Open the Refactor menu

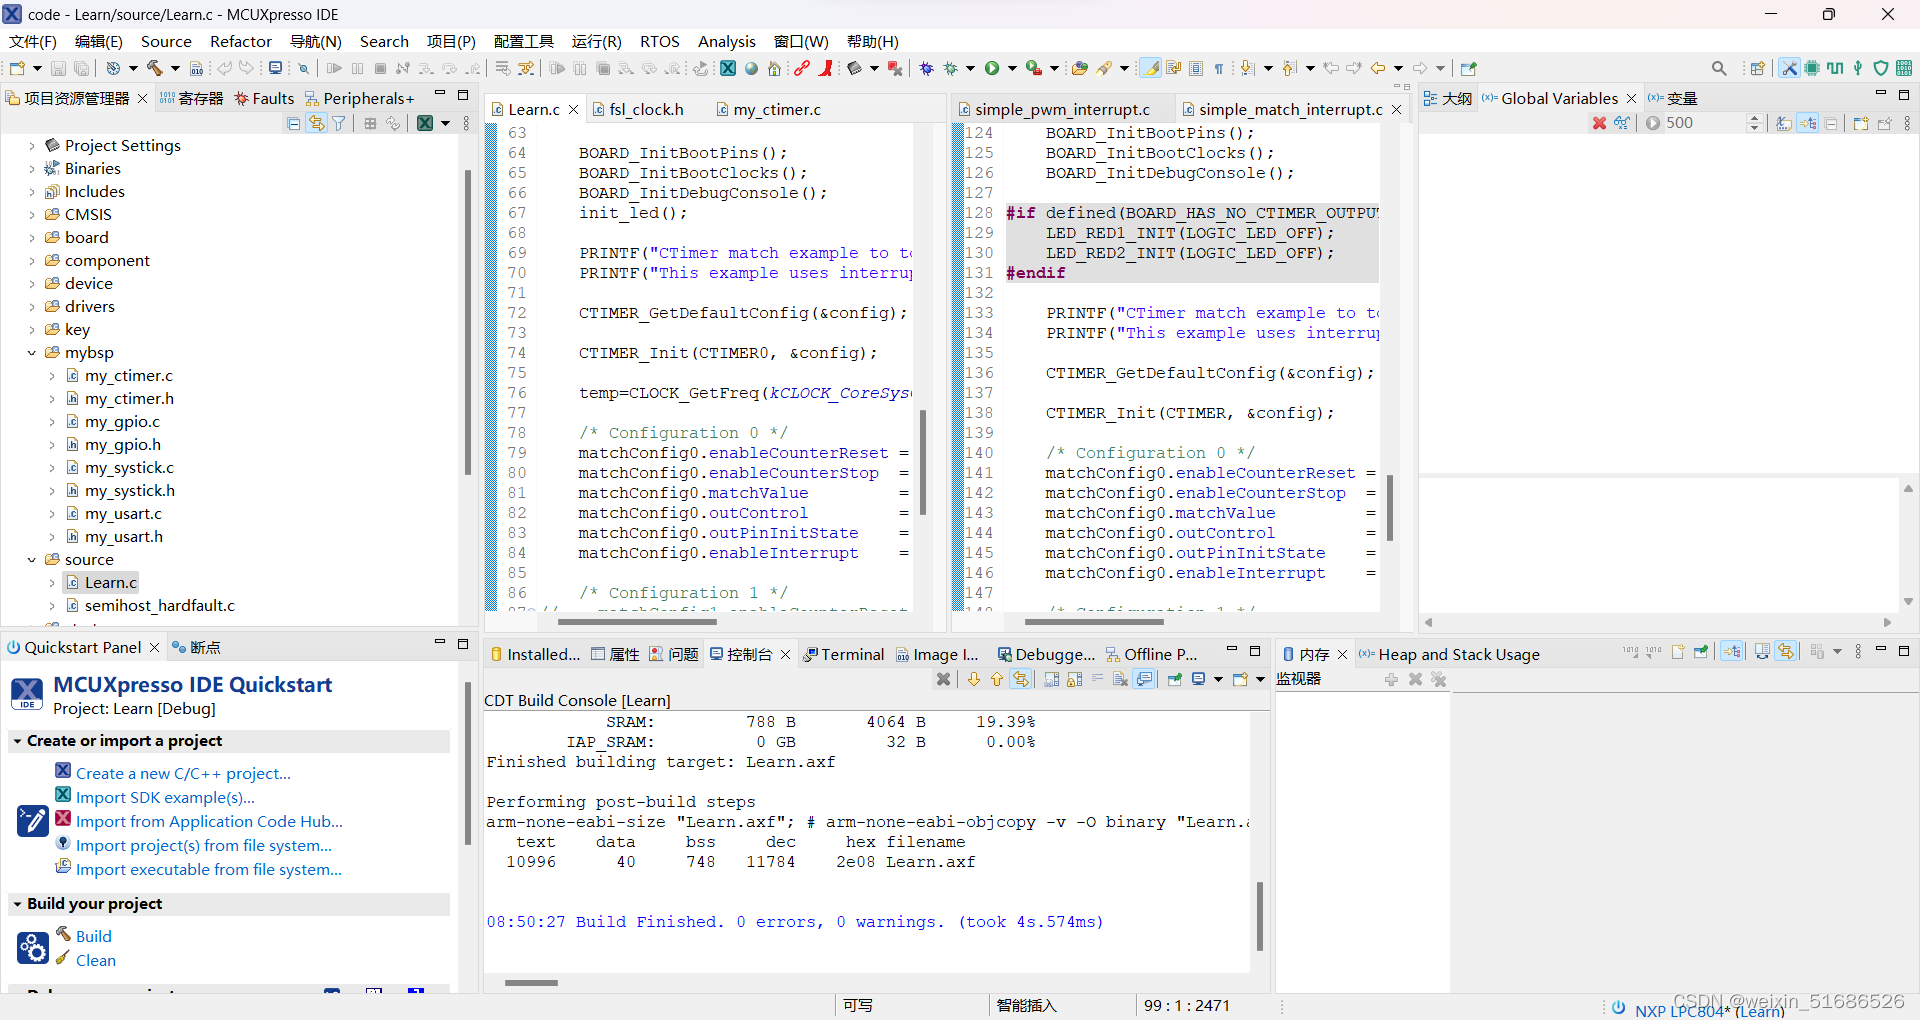click(x=241, y=41)
